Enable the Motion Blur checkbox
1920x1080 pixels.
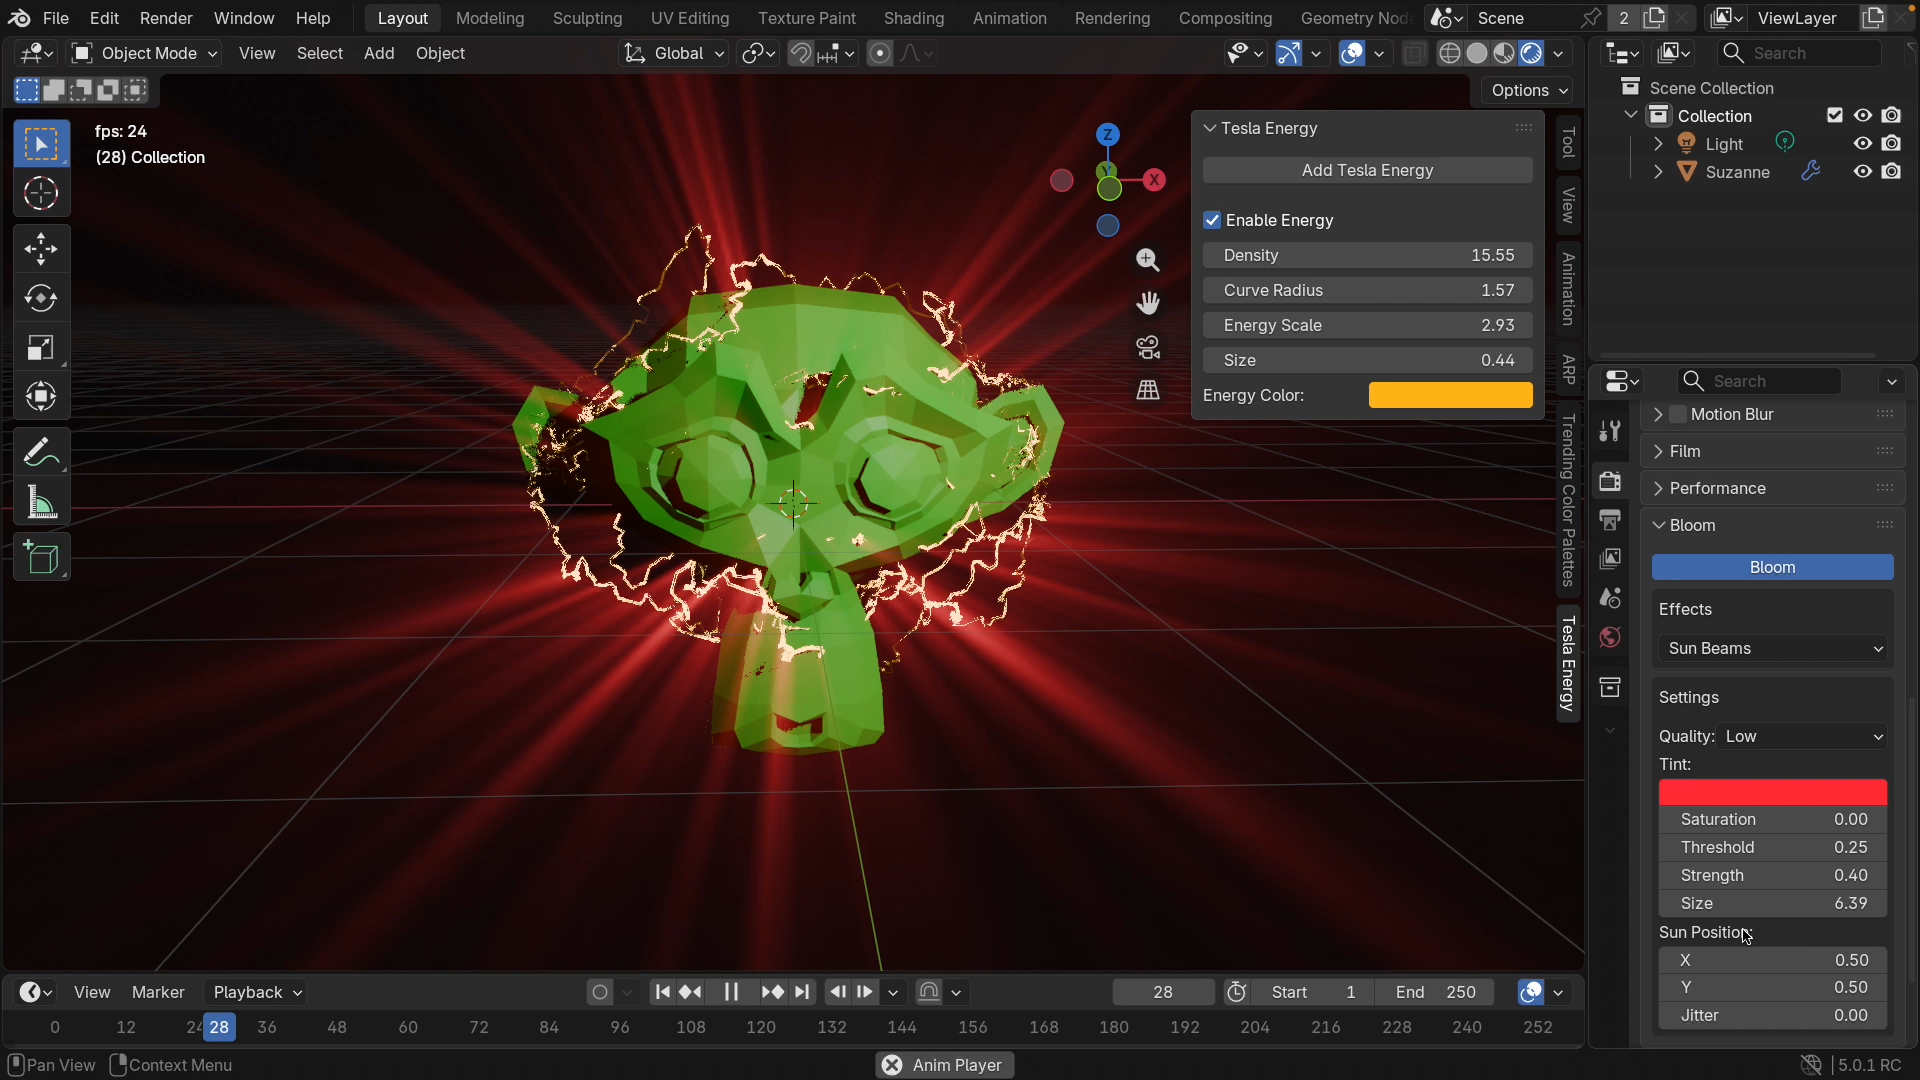[x=1678, y=414]
